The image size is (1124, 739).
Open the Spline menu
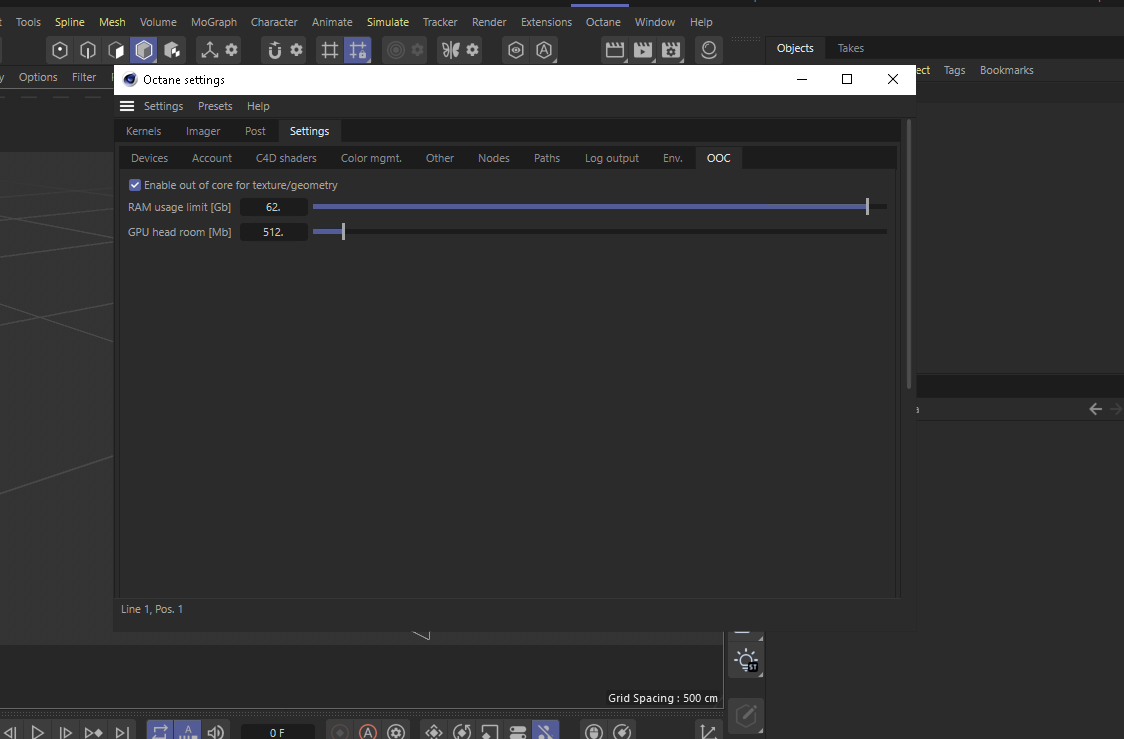[x=70, y=22]
